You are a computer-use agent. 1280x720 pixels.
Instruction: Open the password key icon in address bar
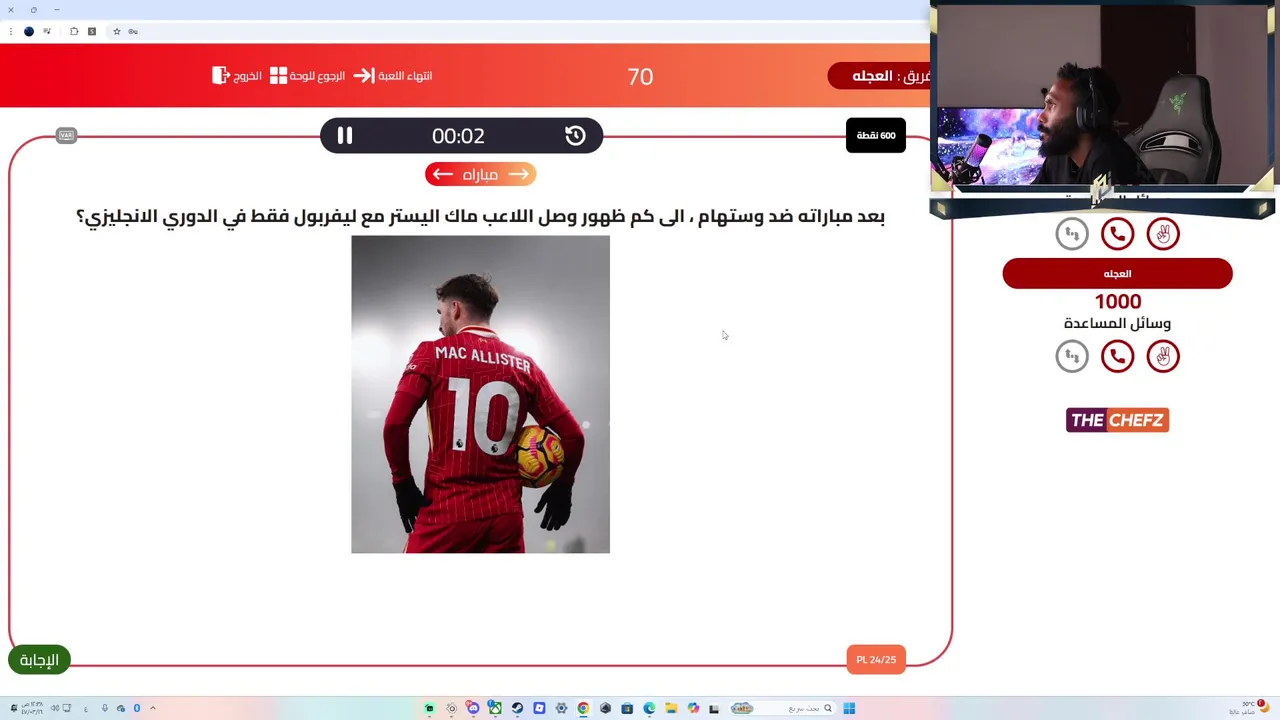pos(133,31)
